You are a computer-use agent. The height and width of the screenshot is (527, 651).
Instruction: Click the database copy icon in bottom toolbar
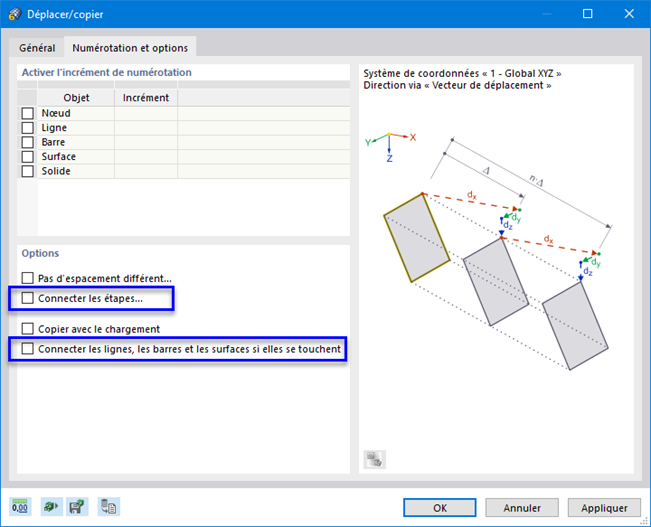point(109,507)
